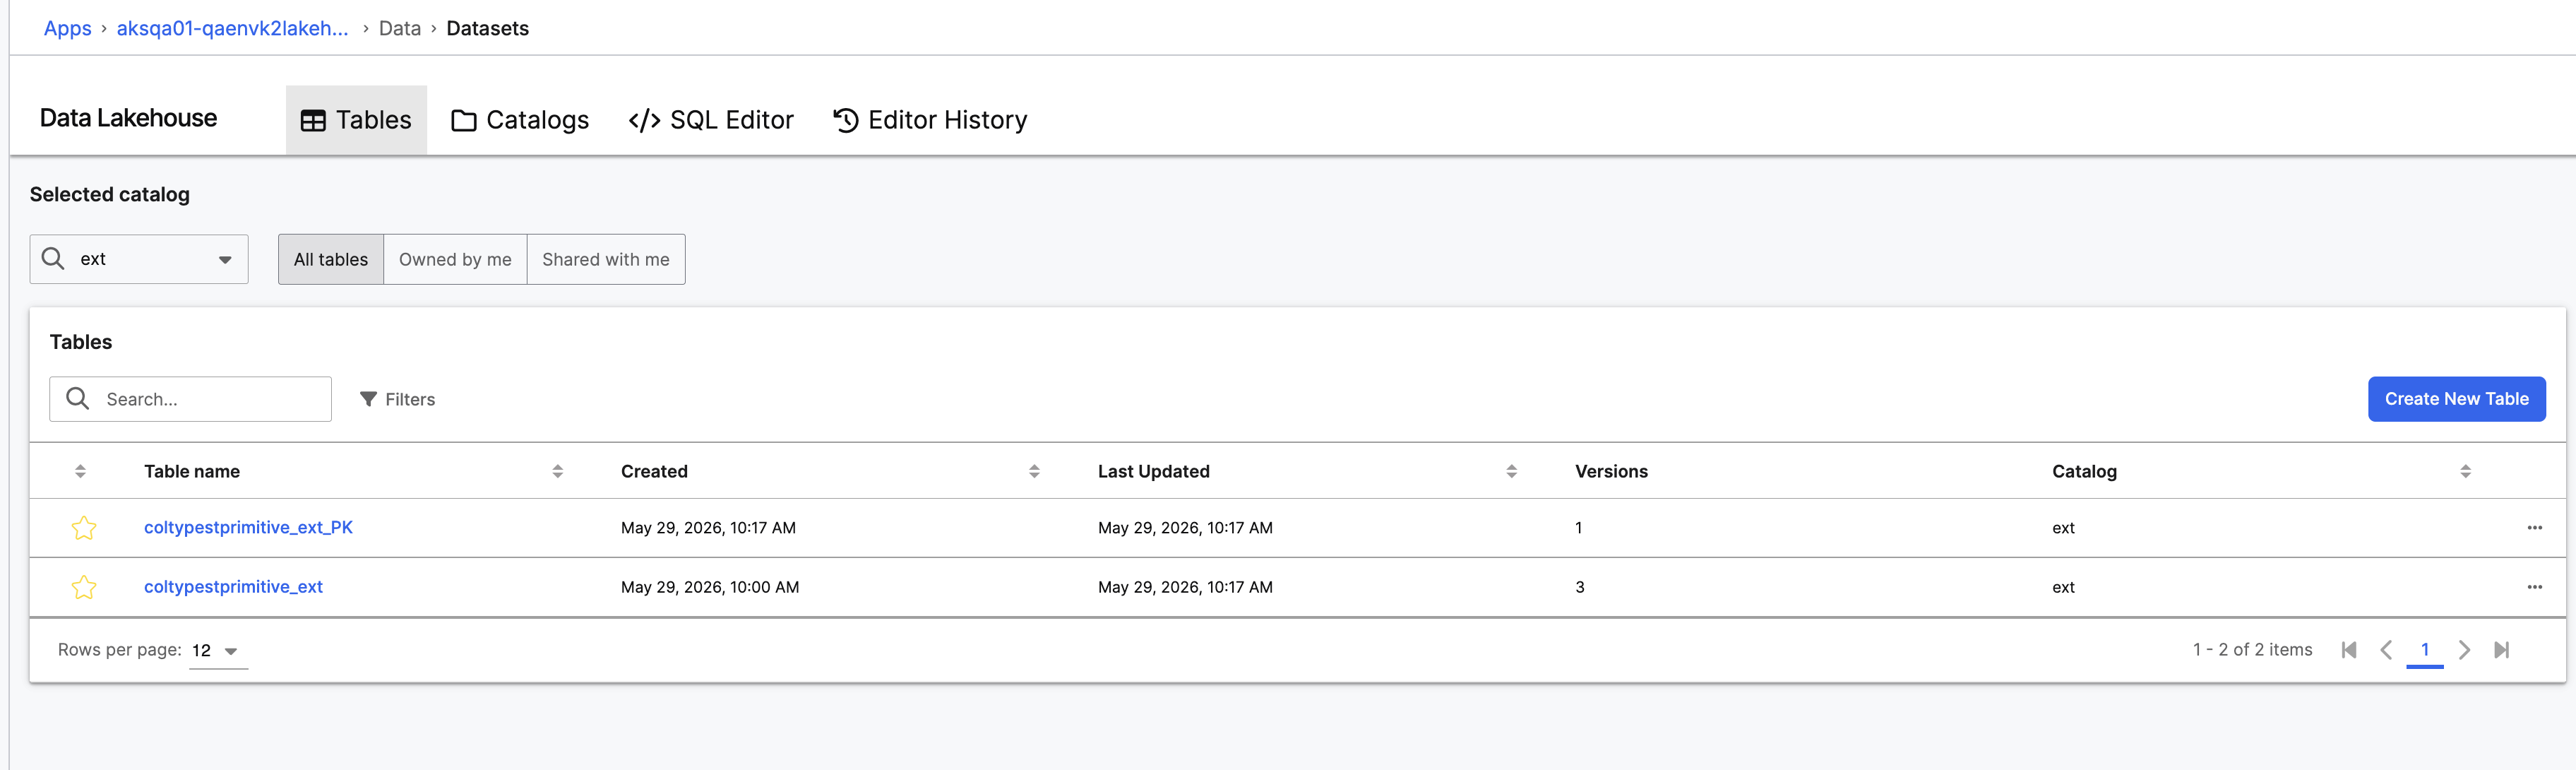Open Rows per page dropdown

pos(217,651)
